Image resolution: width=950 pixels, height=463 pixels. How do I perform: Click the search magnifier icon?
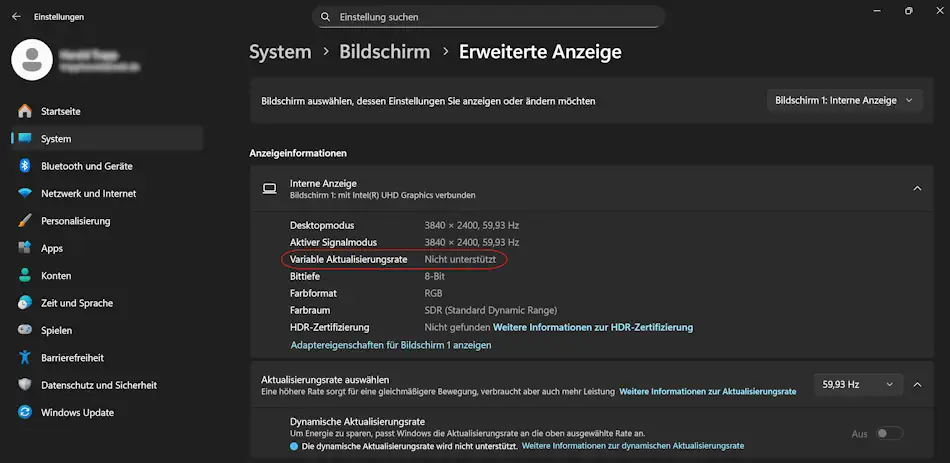[x=325, y=17]
